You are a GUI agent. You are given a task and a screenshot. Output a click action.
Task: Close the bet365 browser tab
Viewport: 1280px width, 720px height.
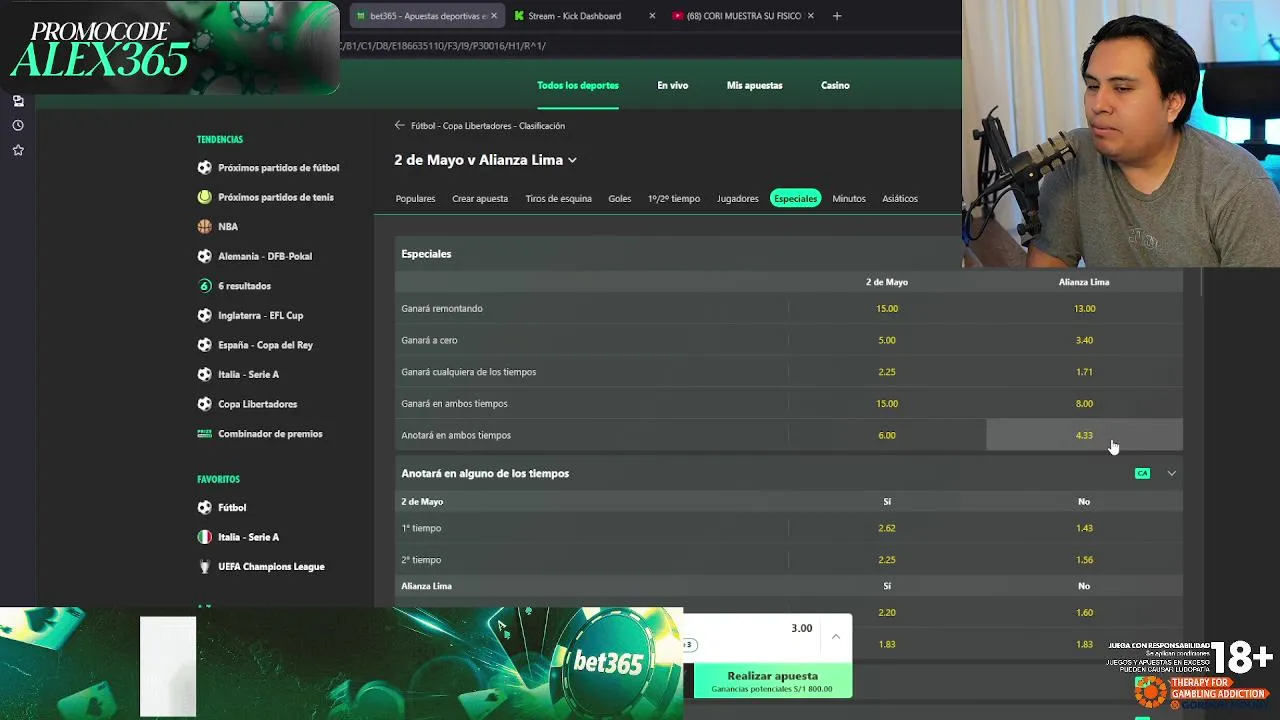pyautogui.click(x=494, y=16)
